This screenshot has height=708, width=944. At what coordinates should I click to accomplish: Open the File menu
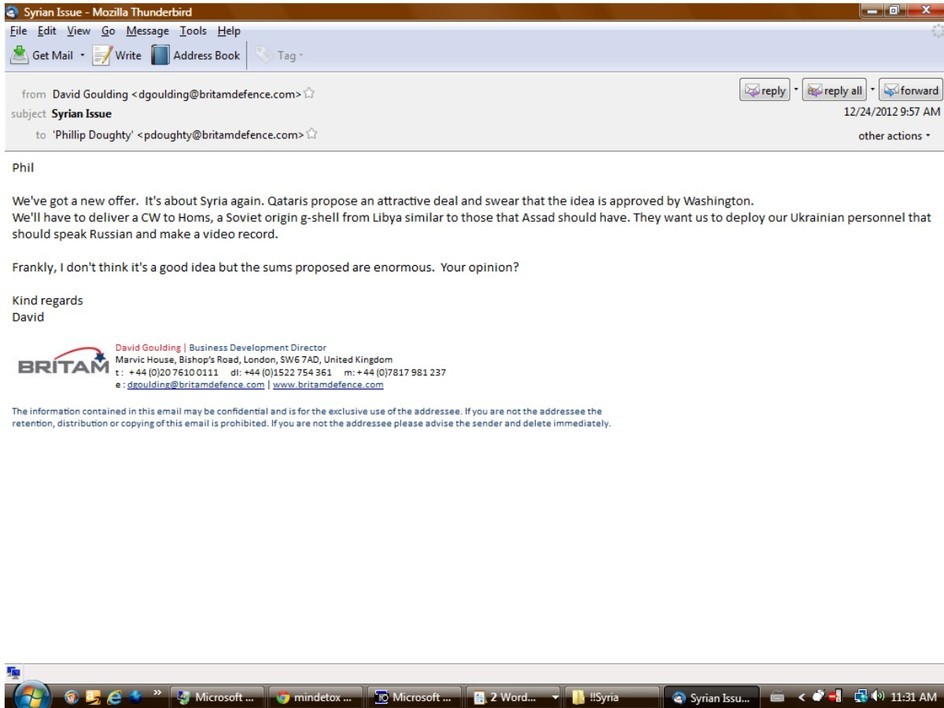(x=18, y=31)
